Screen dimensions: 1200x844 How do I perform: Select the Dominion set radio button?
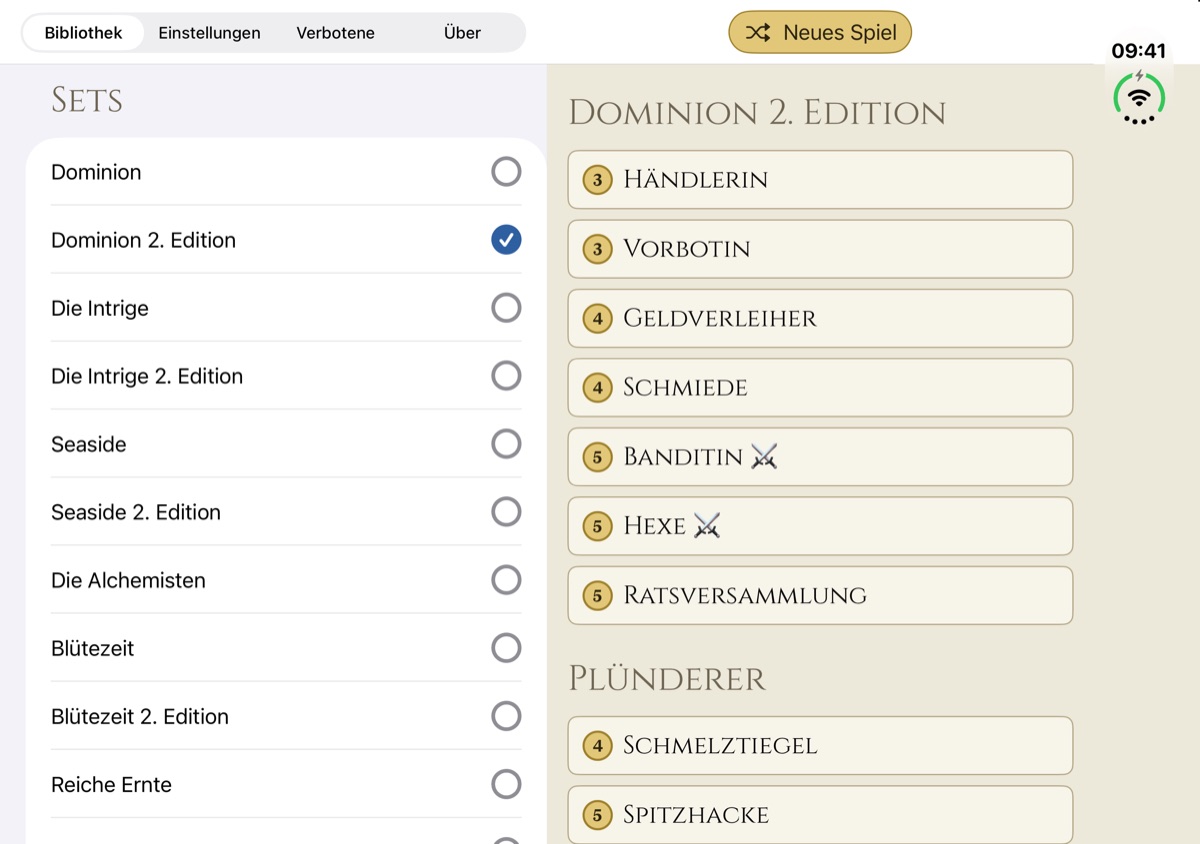(x=506, y=172)
